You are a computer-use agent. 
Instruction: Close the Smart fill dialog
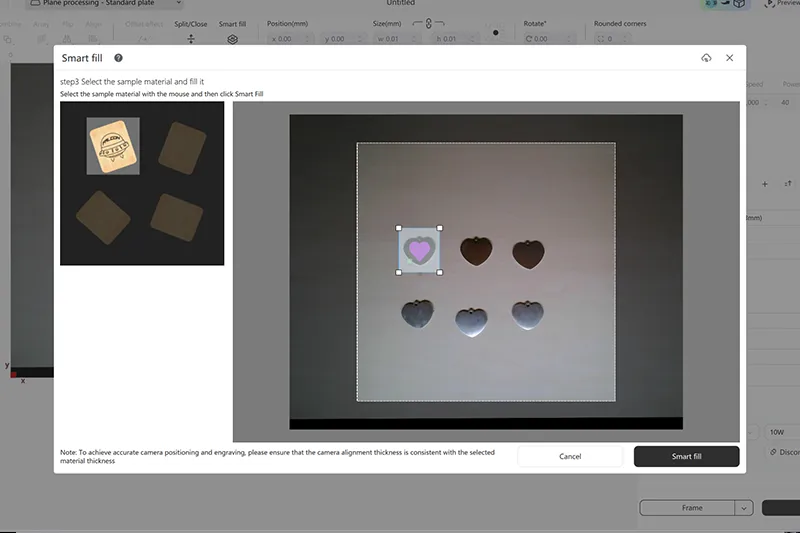tap(730, 58)
